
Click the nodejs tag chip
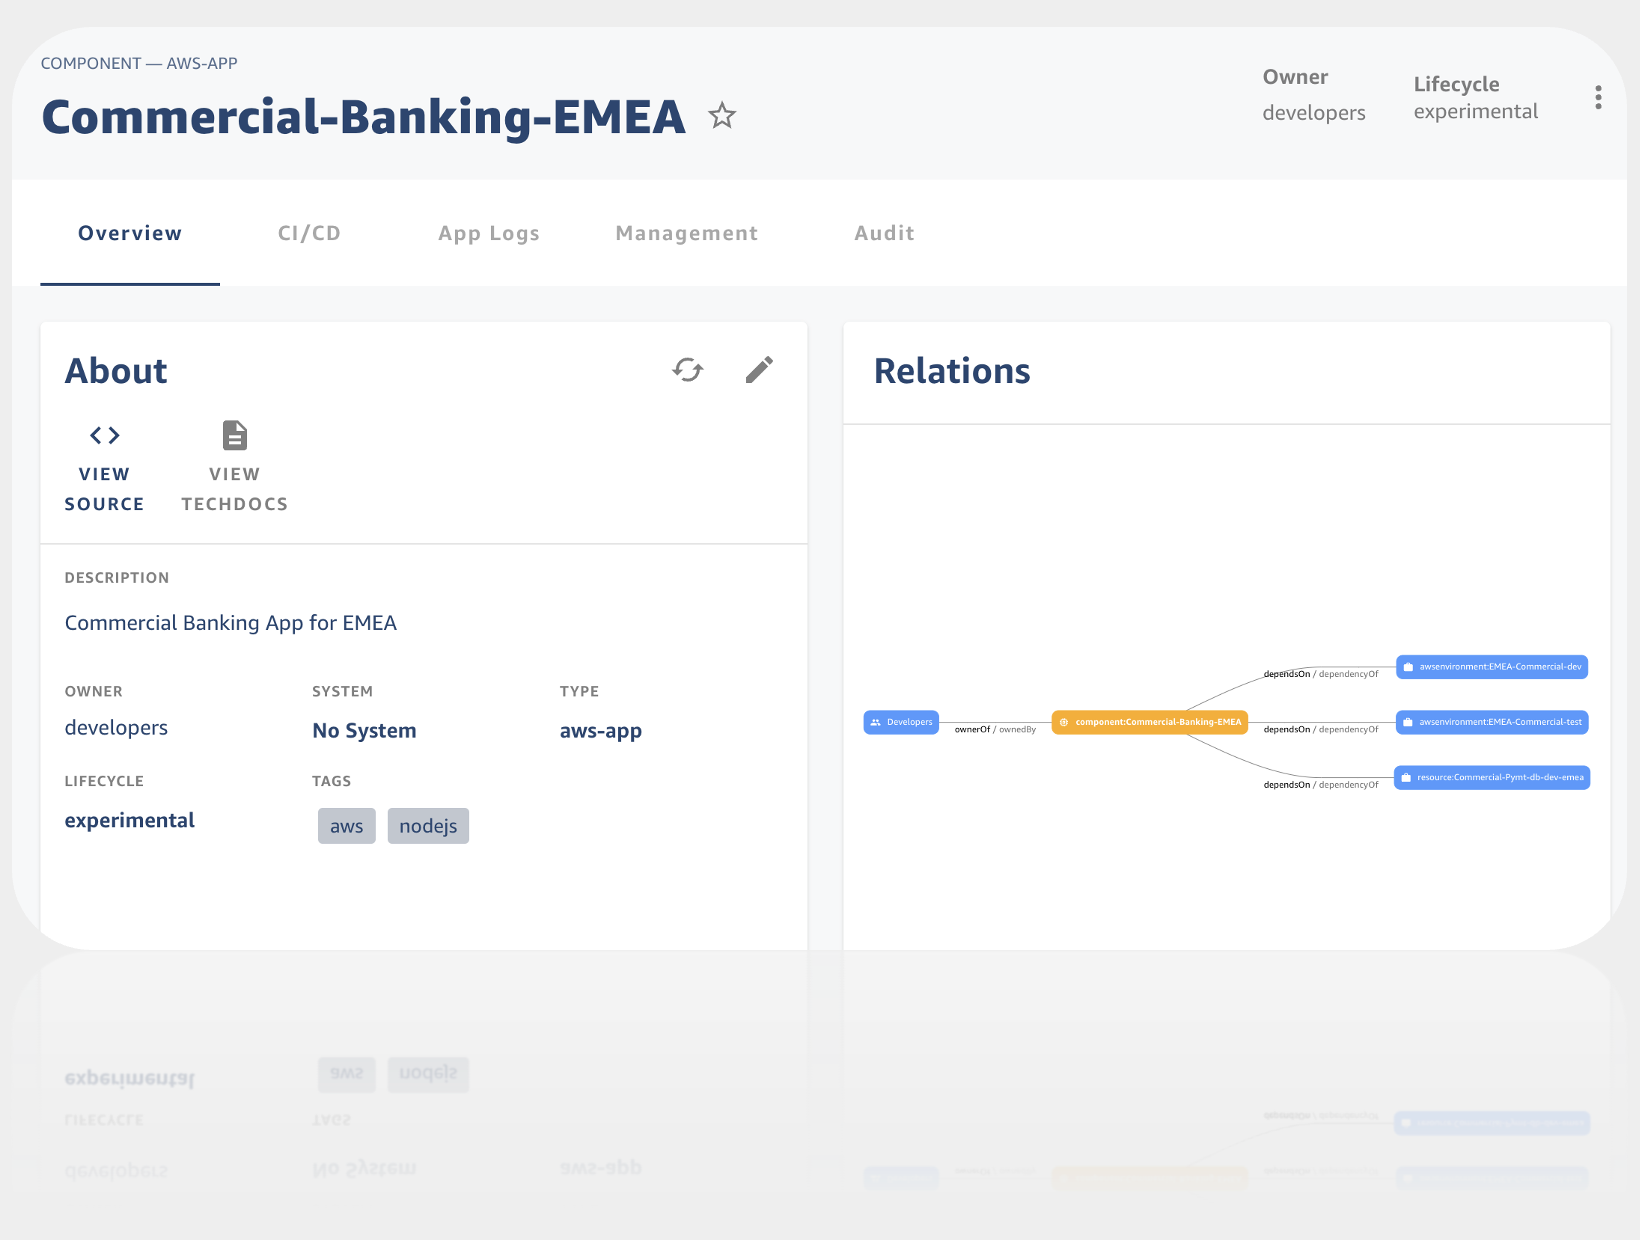pos(428,826)
